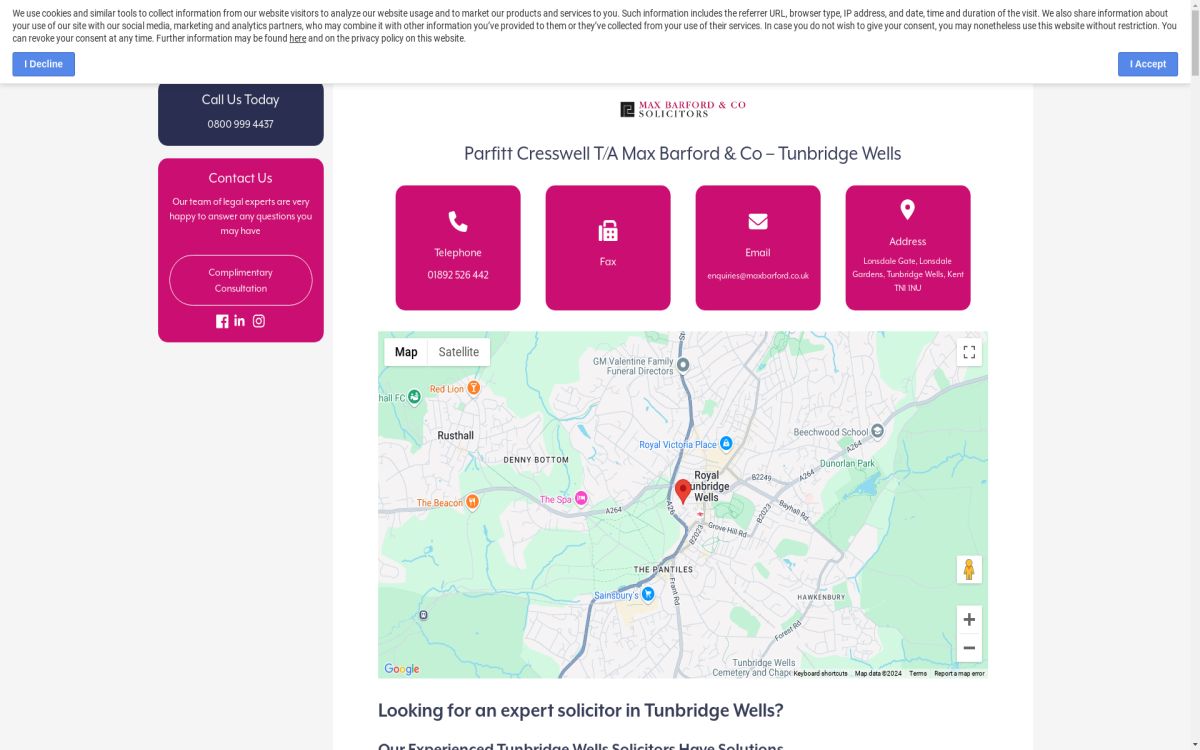Click the 'Report a map error' link
The image size is (1200, 750).
pyautogui.click(x=958, y=673)
